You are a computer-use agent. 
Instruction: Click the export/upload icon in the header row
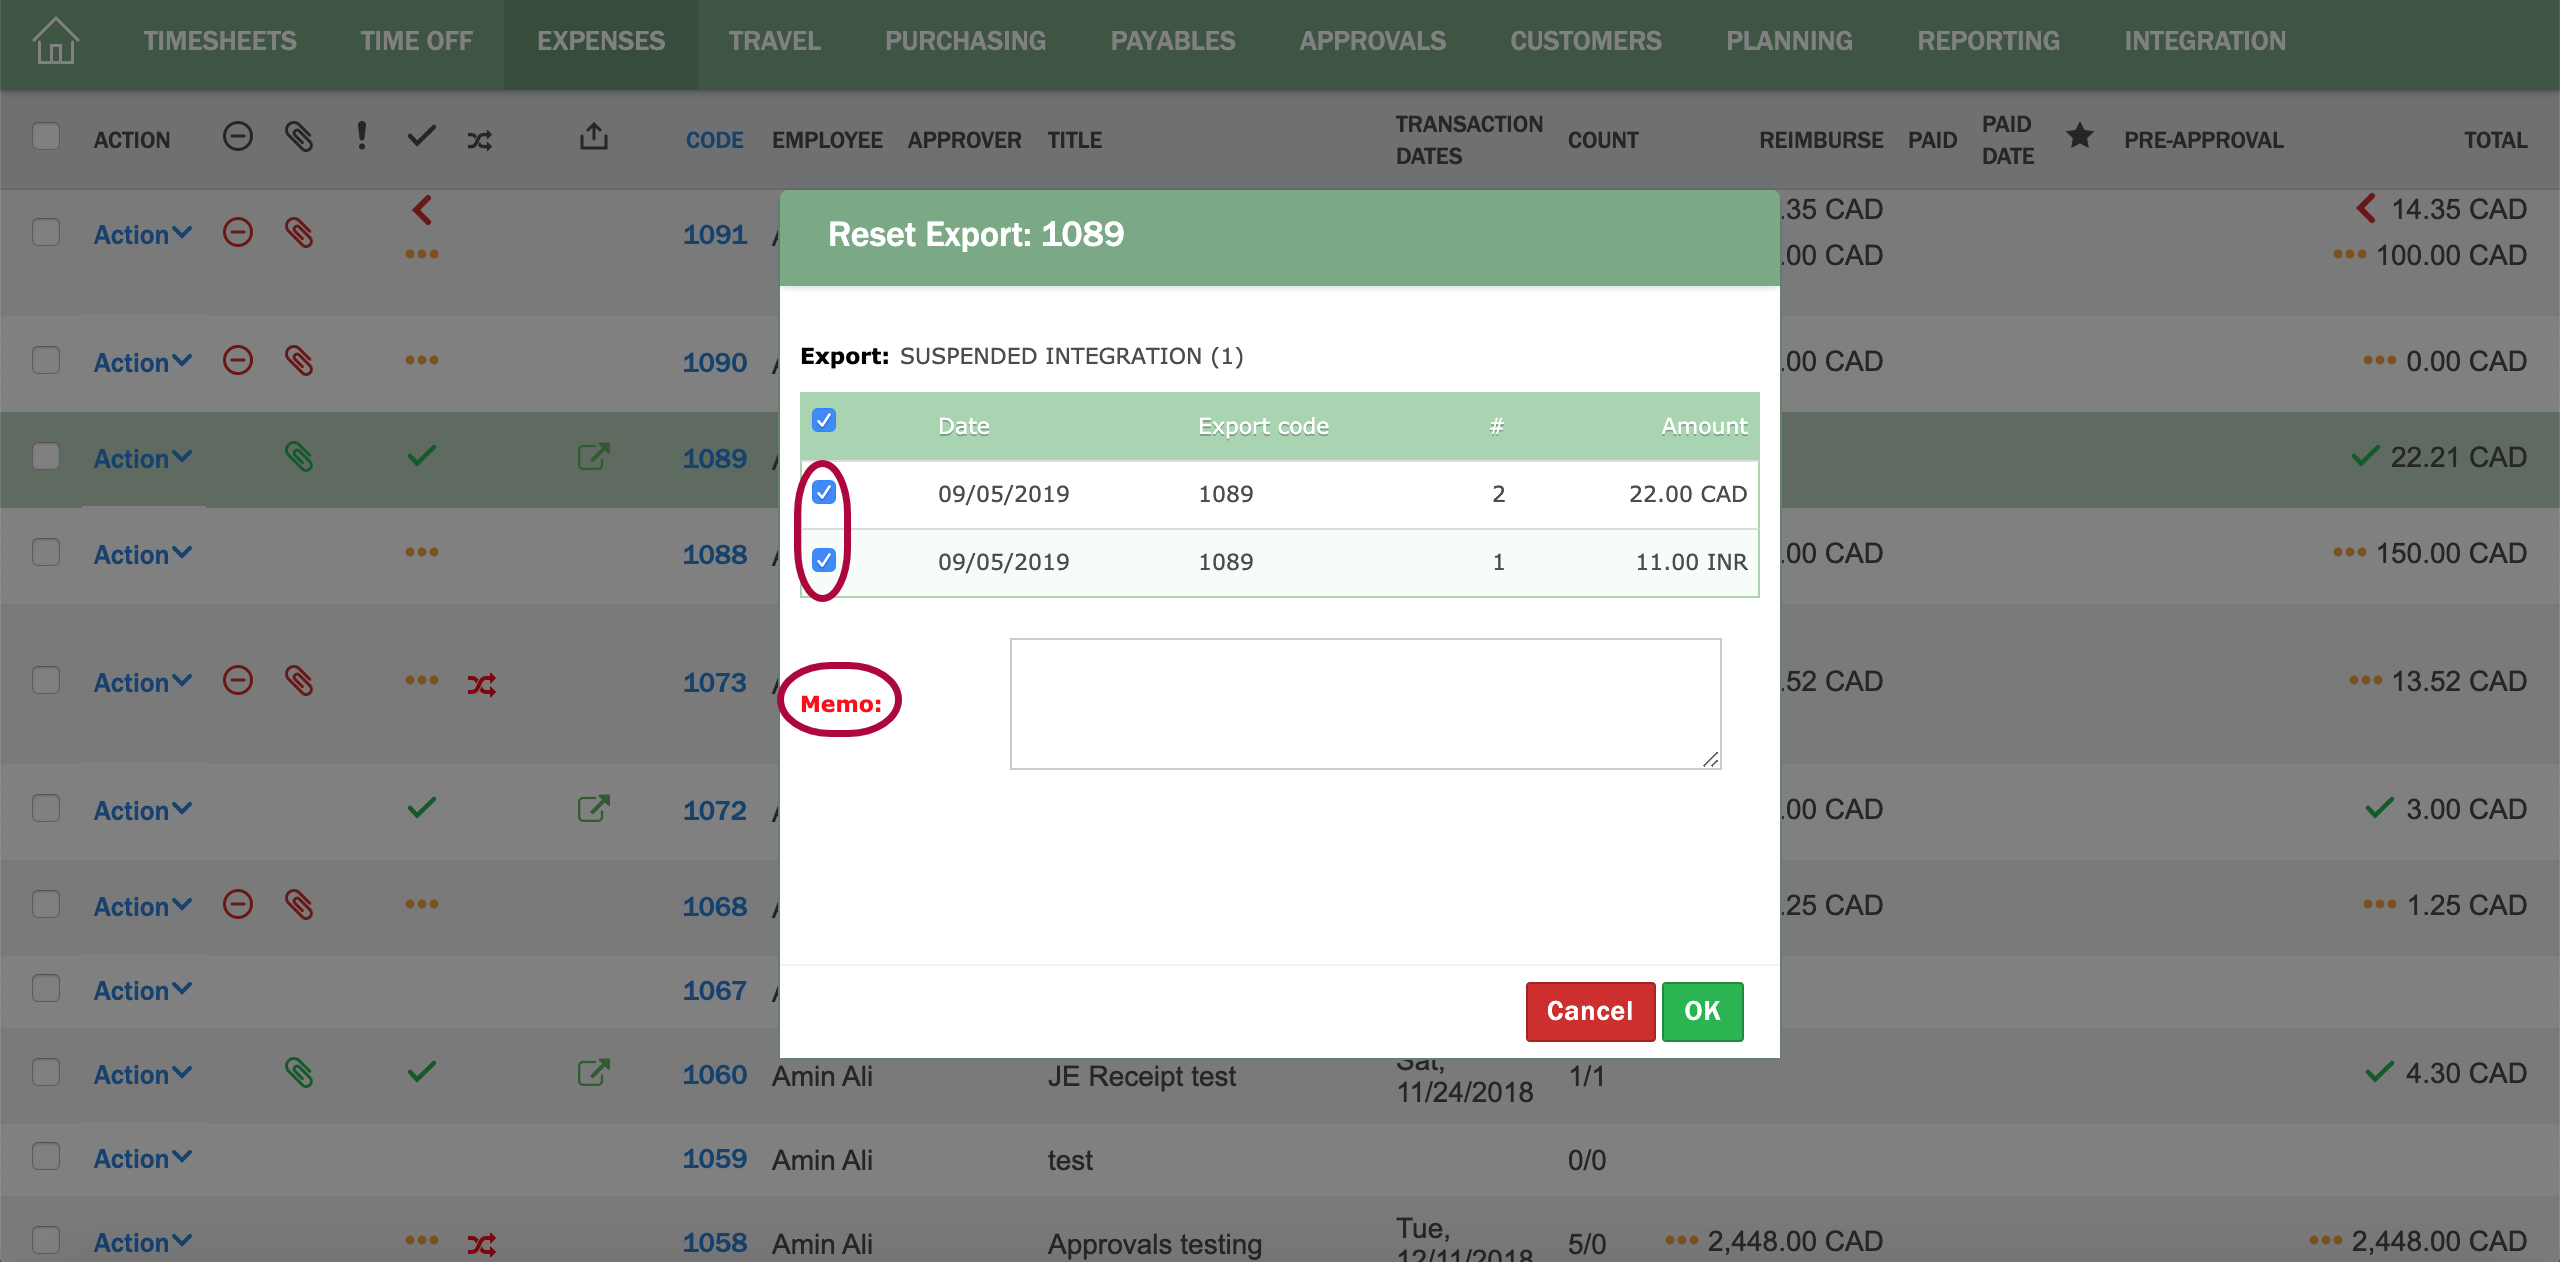click(x=594, y=138)
